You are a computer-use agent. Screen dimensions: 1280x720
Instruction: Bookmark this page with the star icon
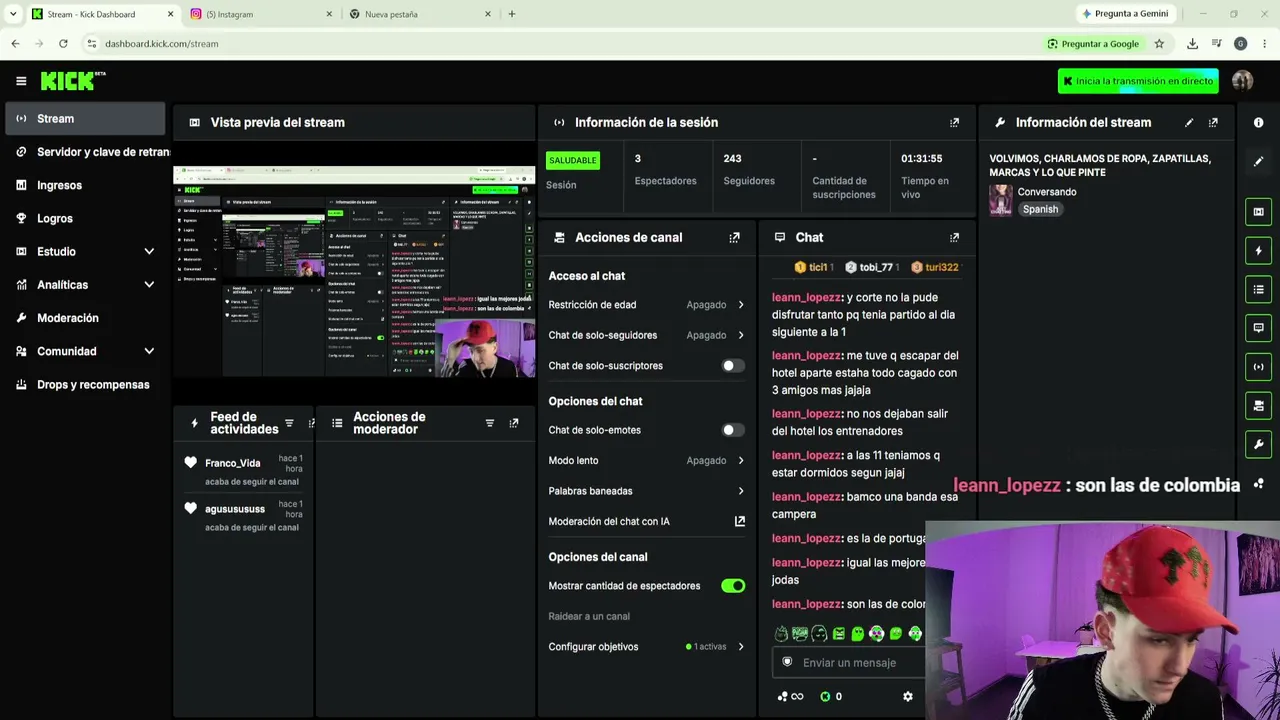pos(1159,44)
